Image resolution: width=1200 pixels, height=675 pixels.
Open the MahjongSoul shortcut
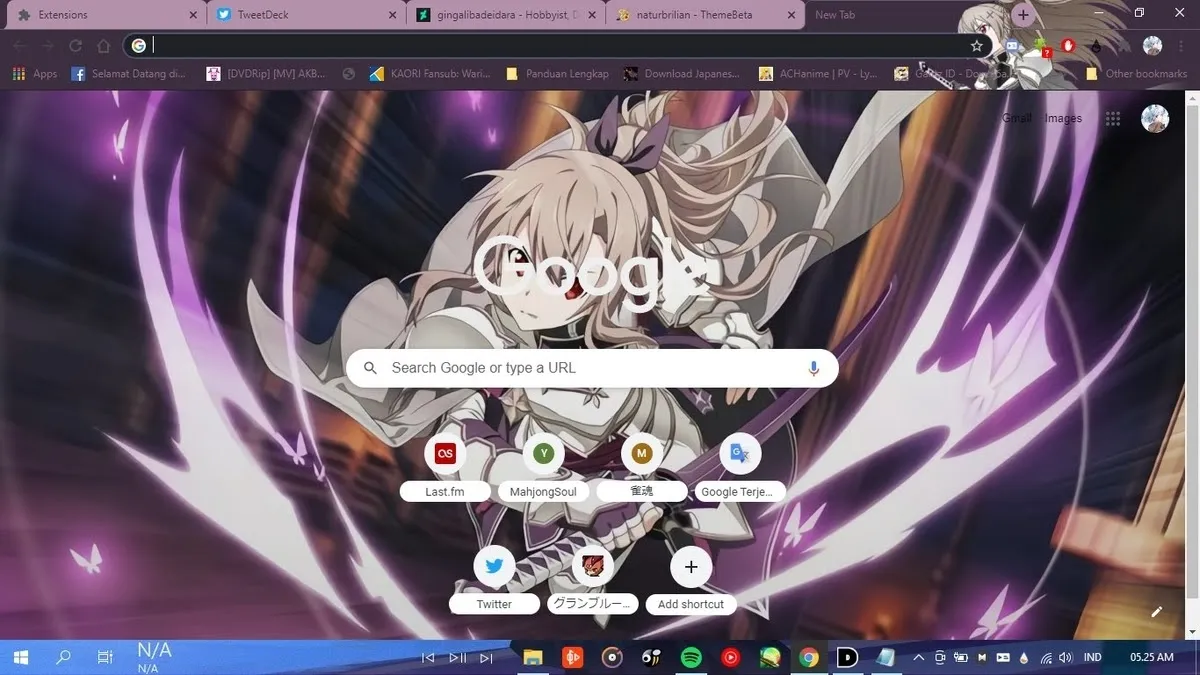[543, 468]
